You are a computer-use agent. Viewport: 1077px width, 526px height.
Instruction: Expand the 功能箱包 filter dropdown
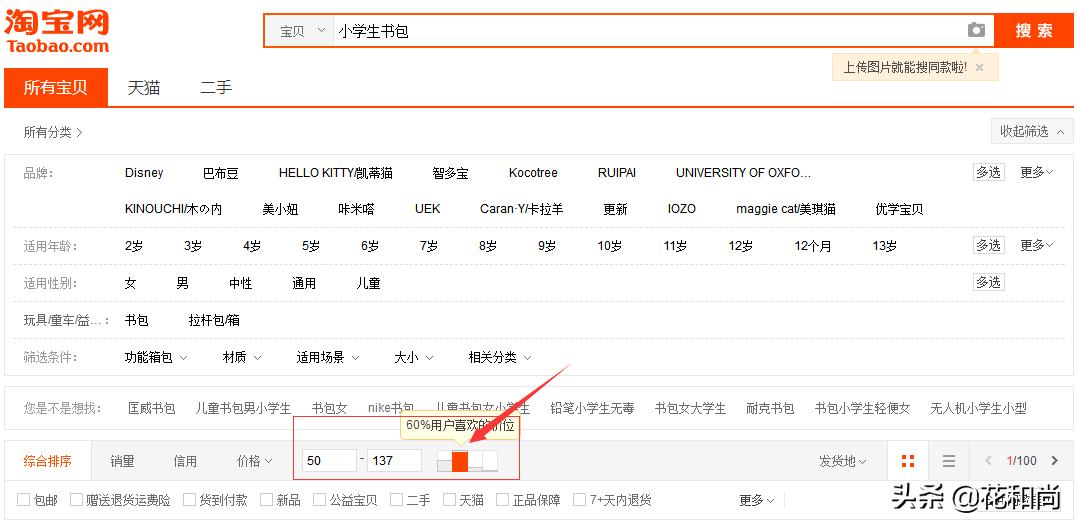(155, 357)
